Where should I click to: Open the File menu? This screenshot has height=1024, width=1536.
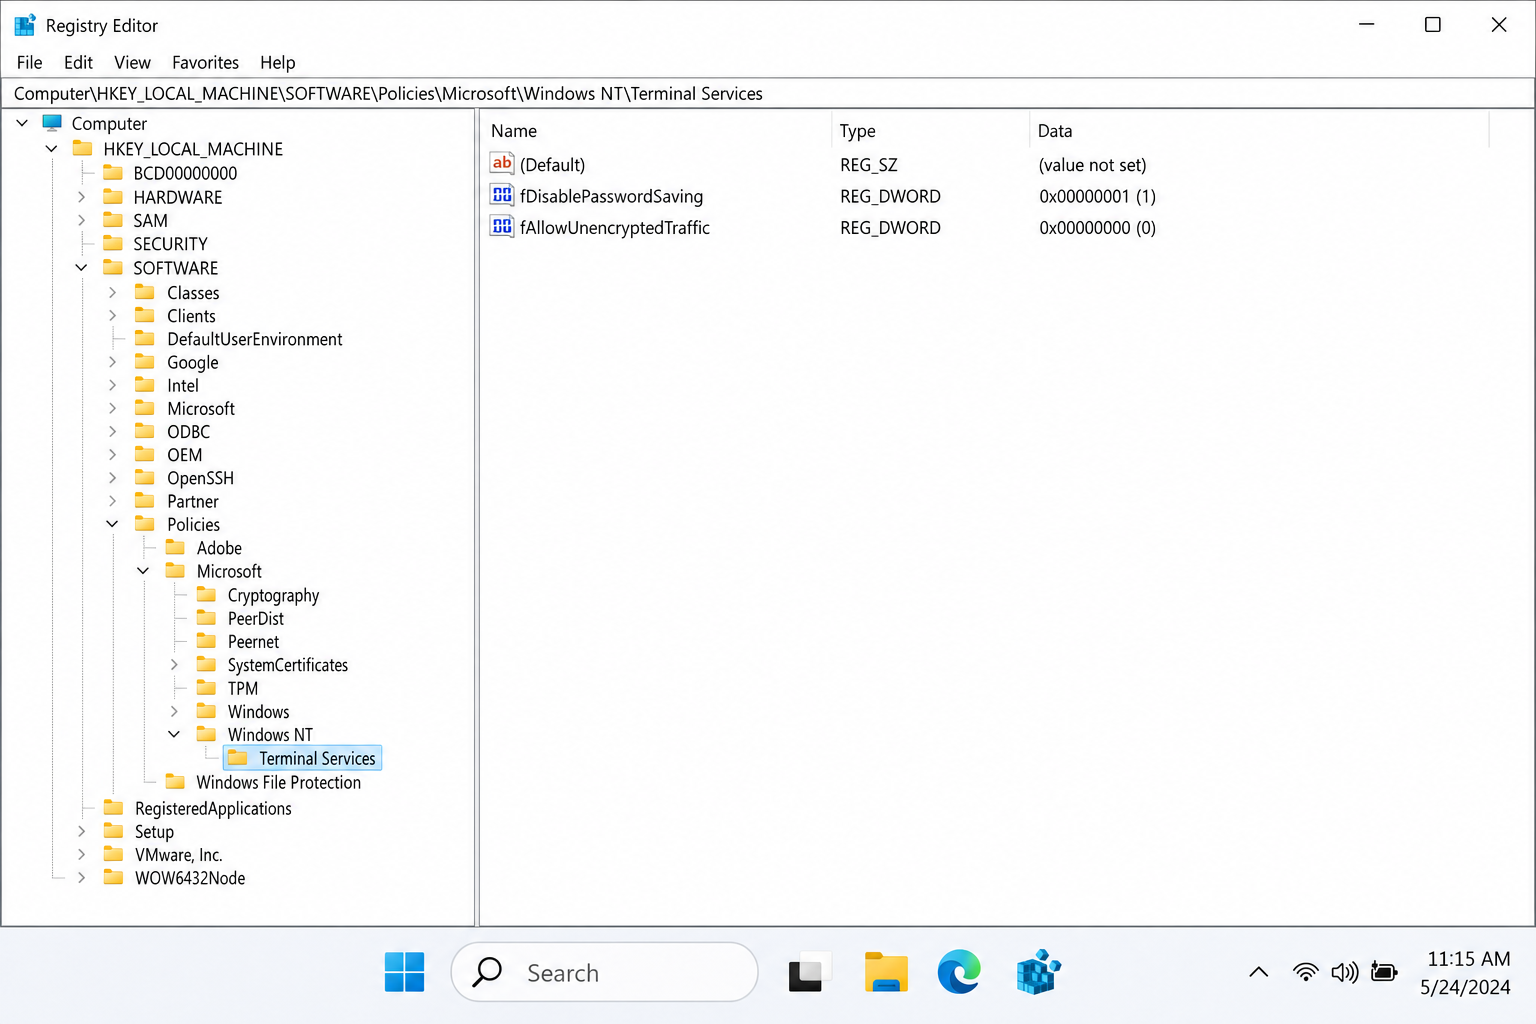point(30,62)
